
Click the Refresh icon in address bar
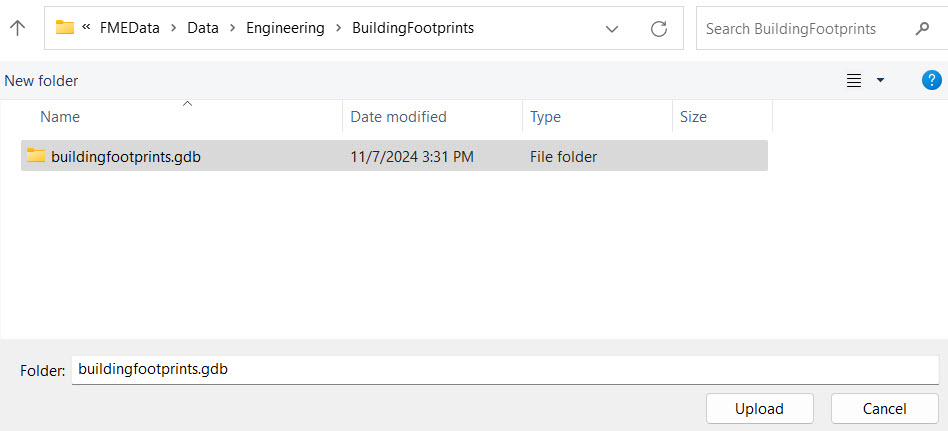[x=659, y=29]
